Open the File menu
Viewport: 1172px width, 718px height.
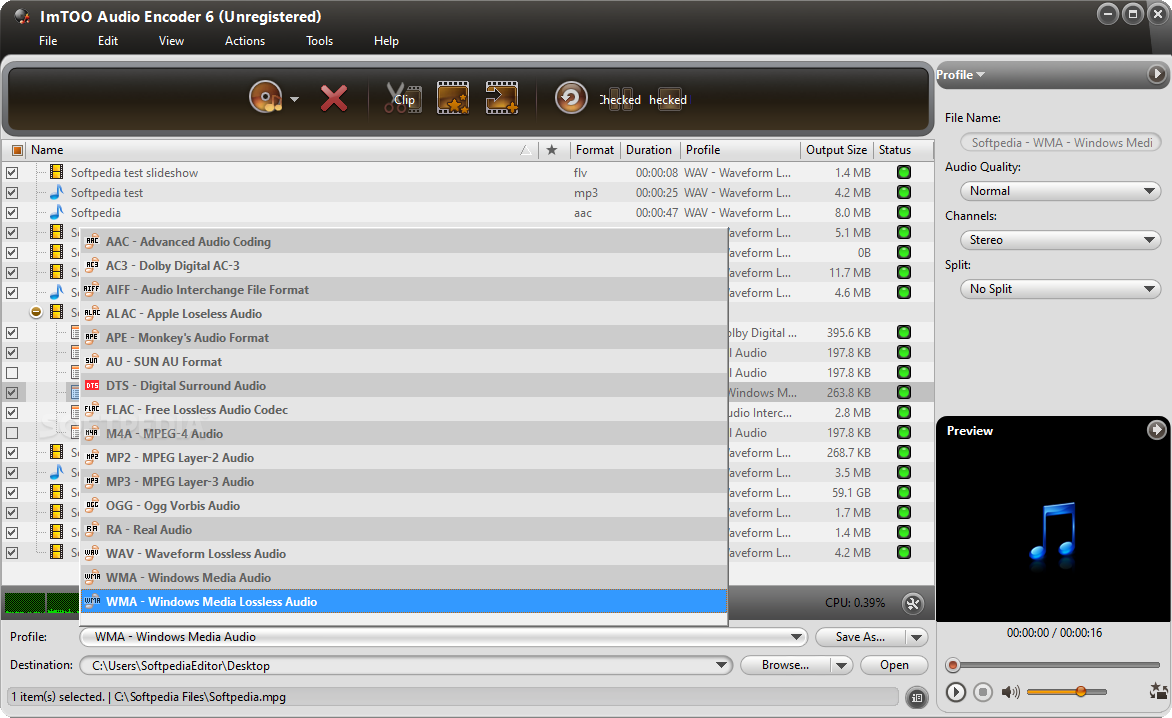coord(48,41)
